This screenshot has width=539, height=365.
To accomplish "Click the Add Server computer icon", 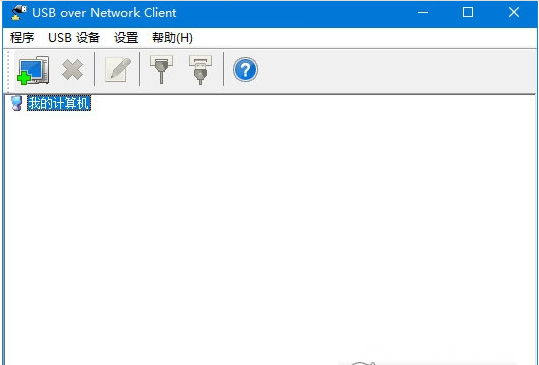I will tap(33, 70).
